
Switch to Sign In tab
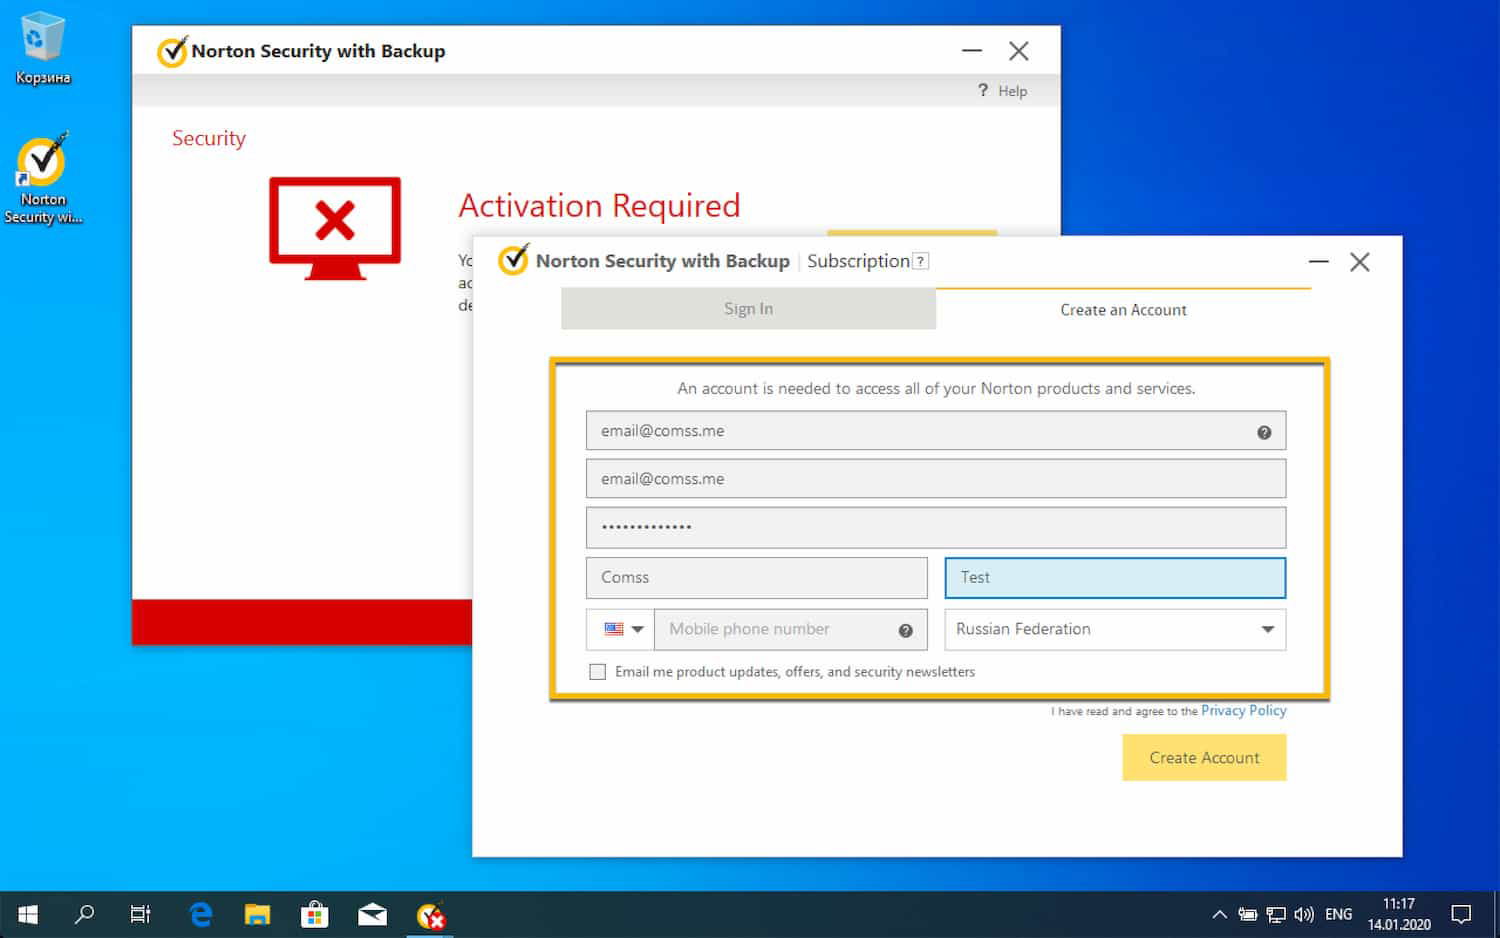pyautogui.click(x=748, y=309)
